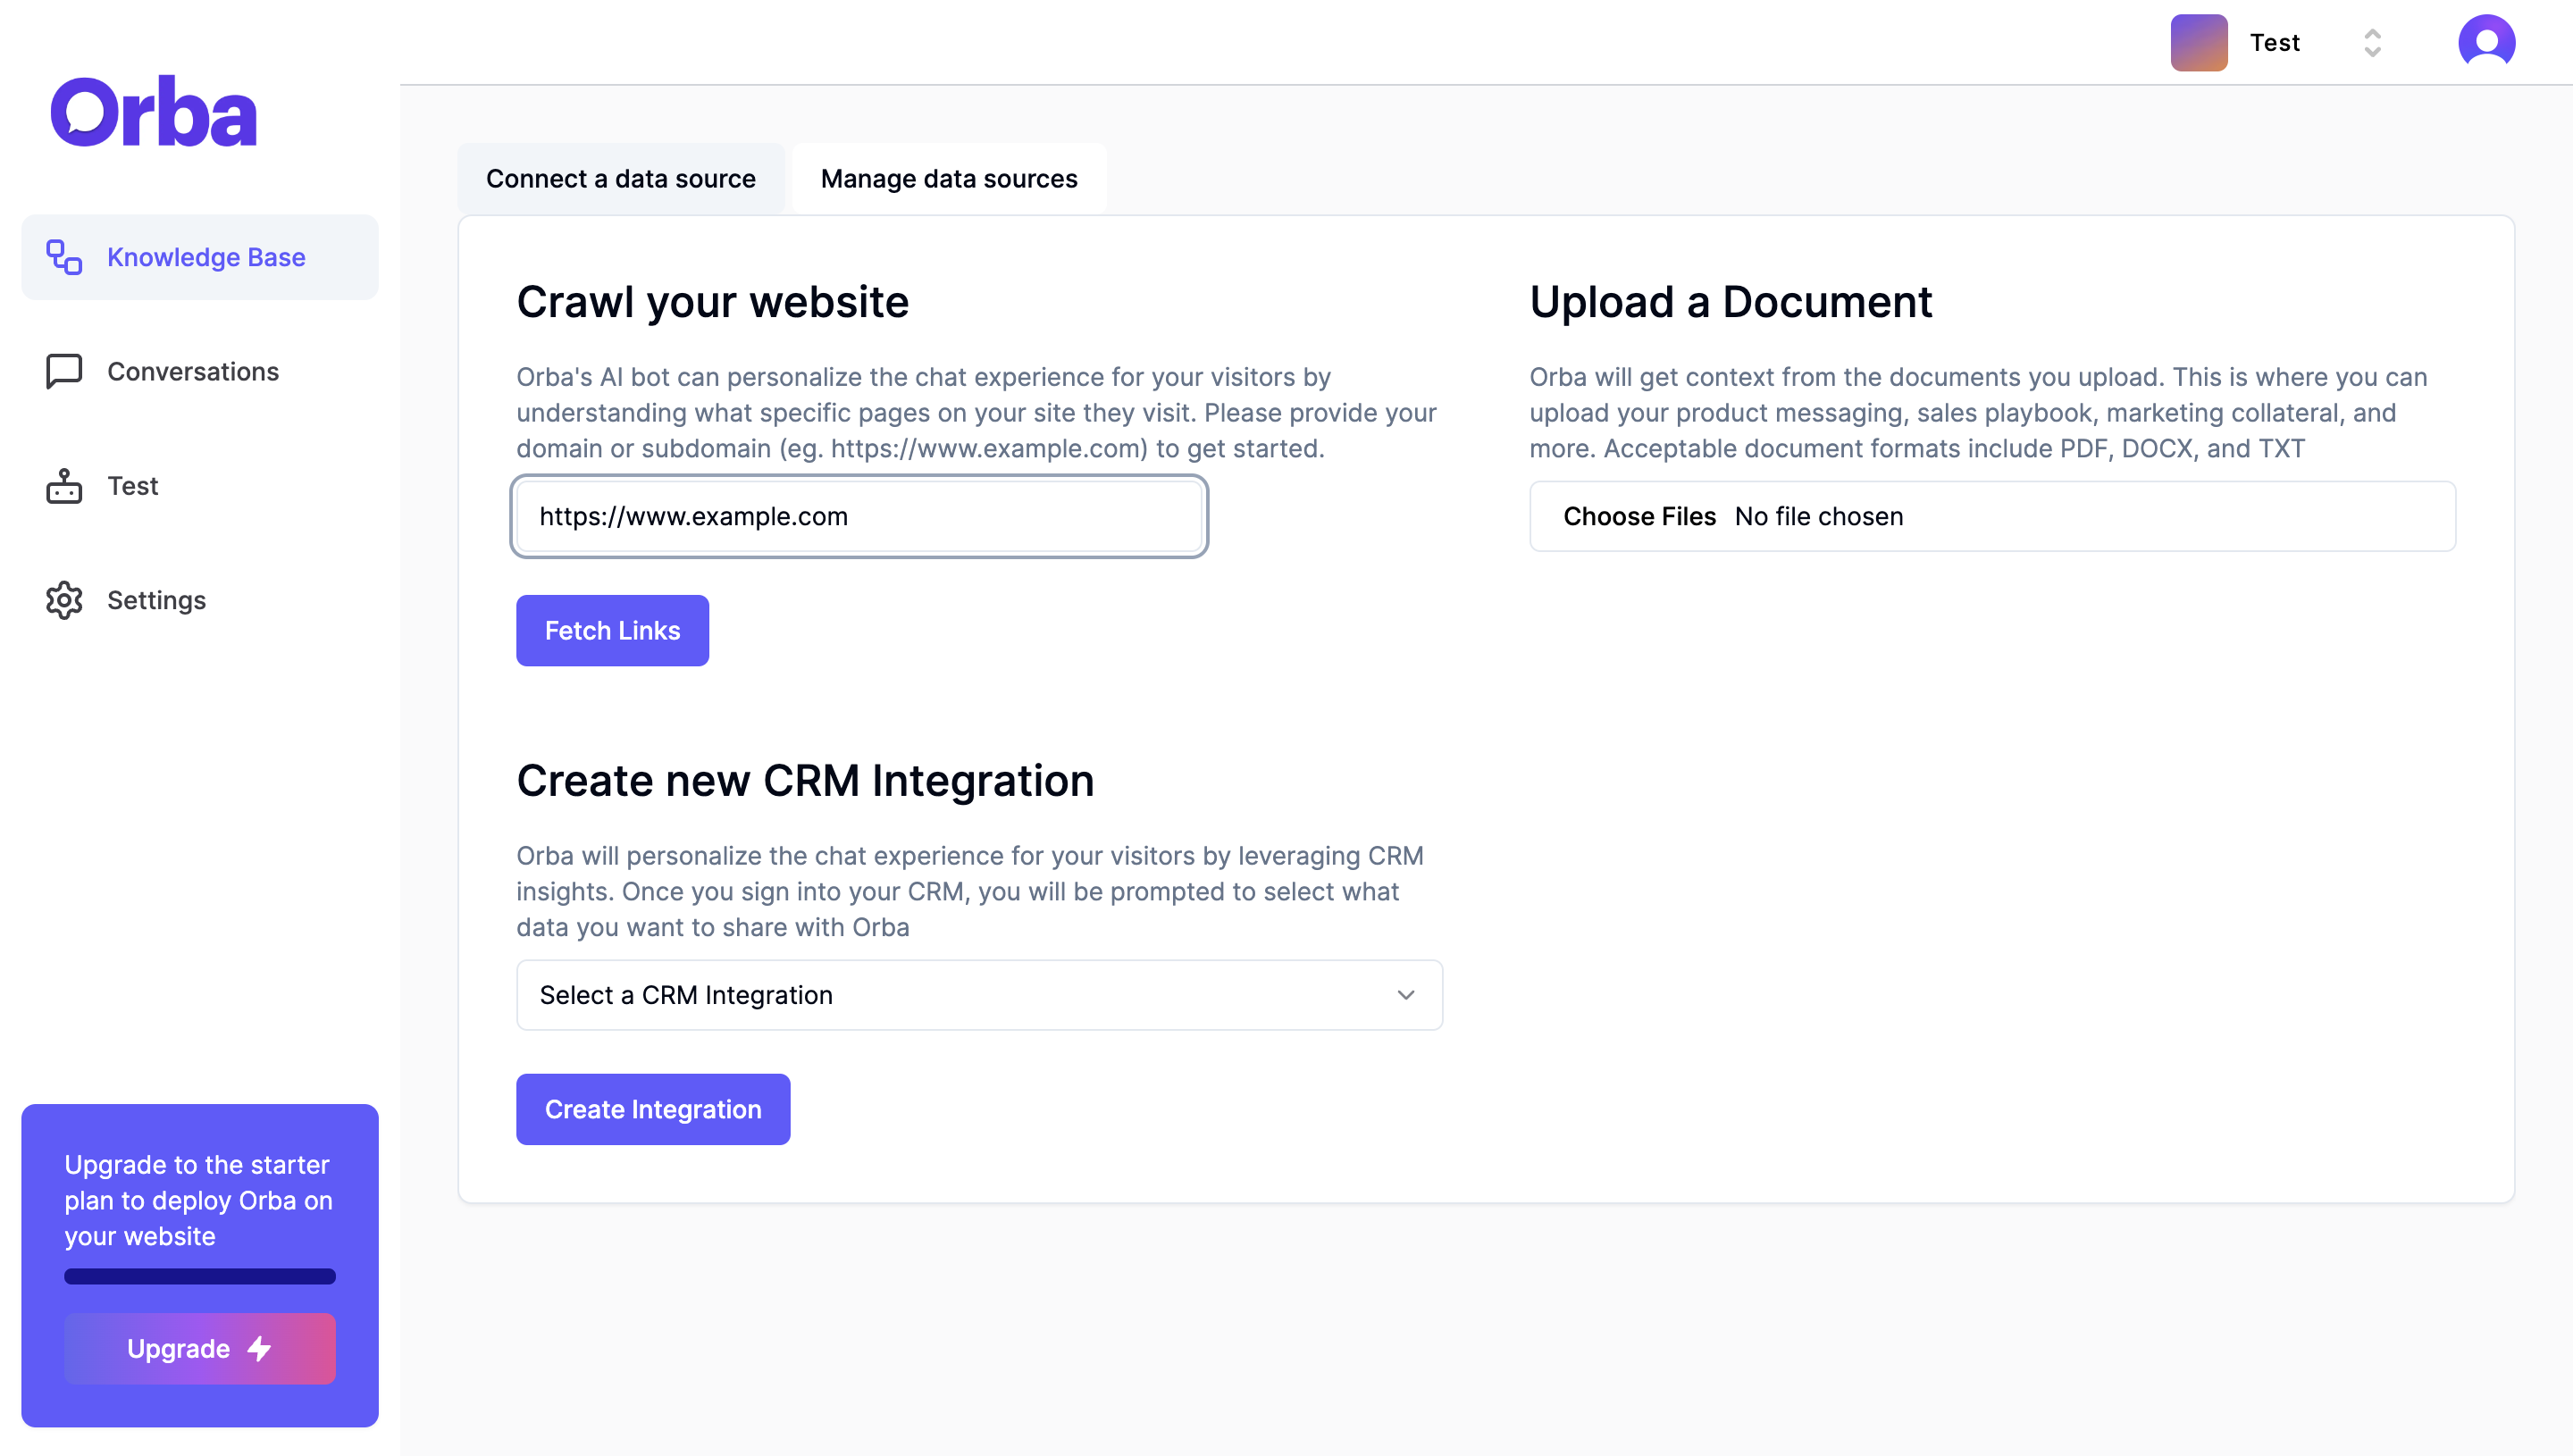
Task: Open Conversations from the sidebar
Action: pyautogui.click(x=193, y=371)
